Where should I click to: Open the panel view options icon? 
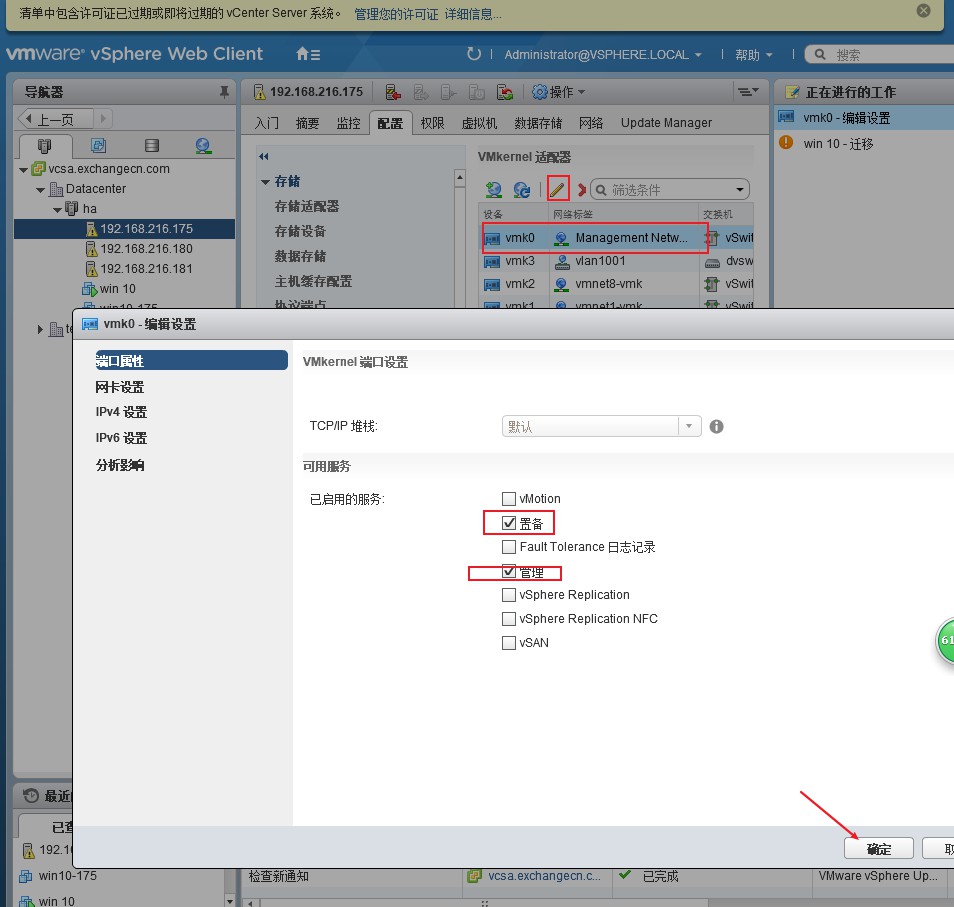click(x=748, y=92)
